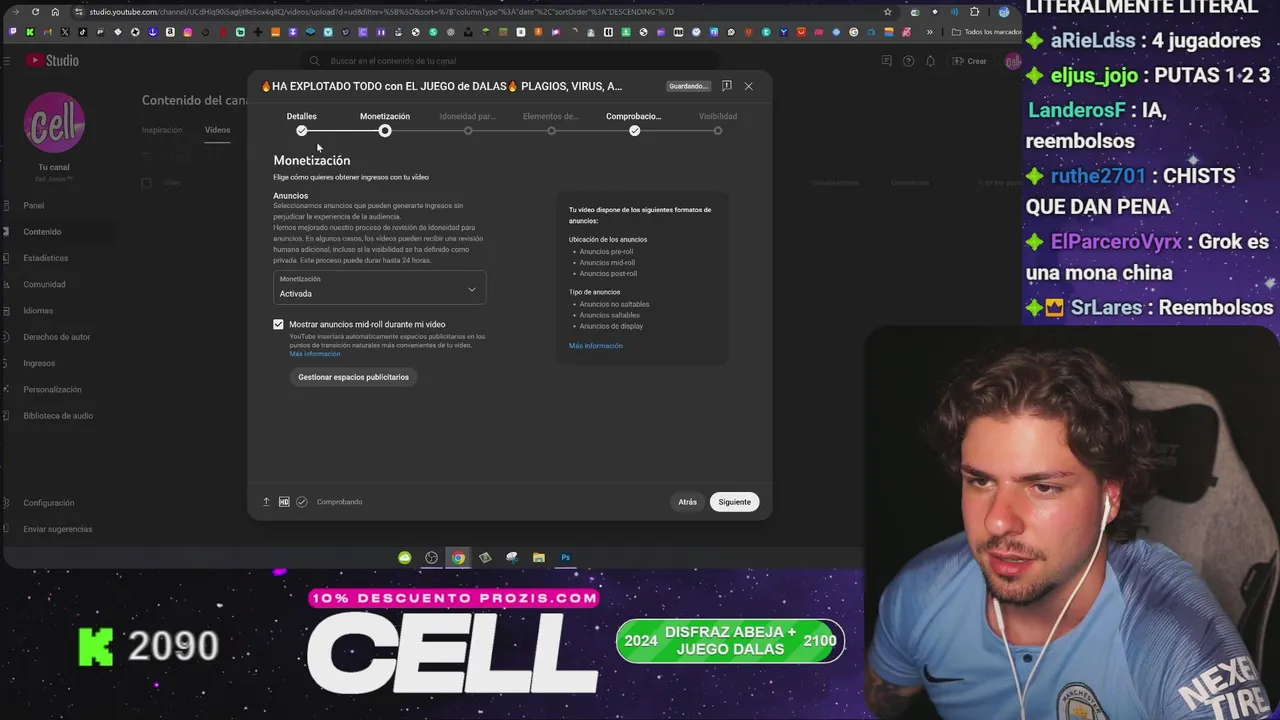
Task: Click Gestionar espacios publicitarios button
Action: pos(353,377)
